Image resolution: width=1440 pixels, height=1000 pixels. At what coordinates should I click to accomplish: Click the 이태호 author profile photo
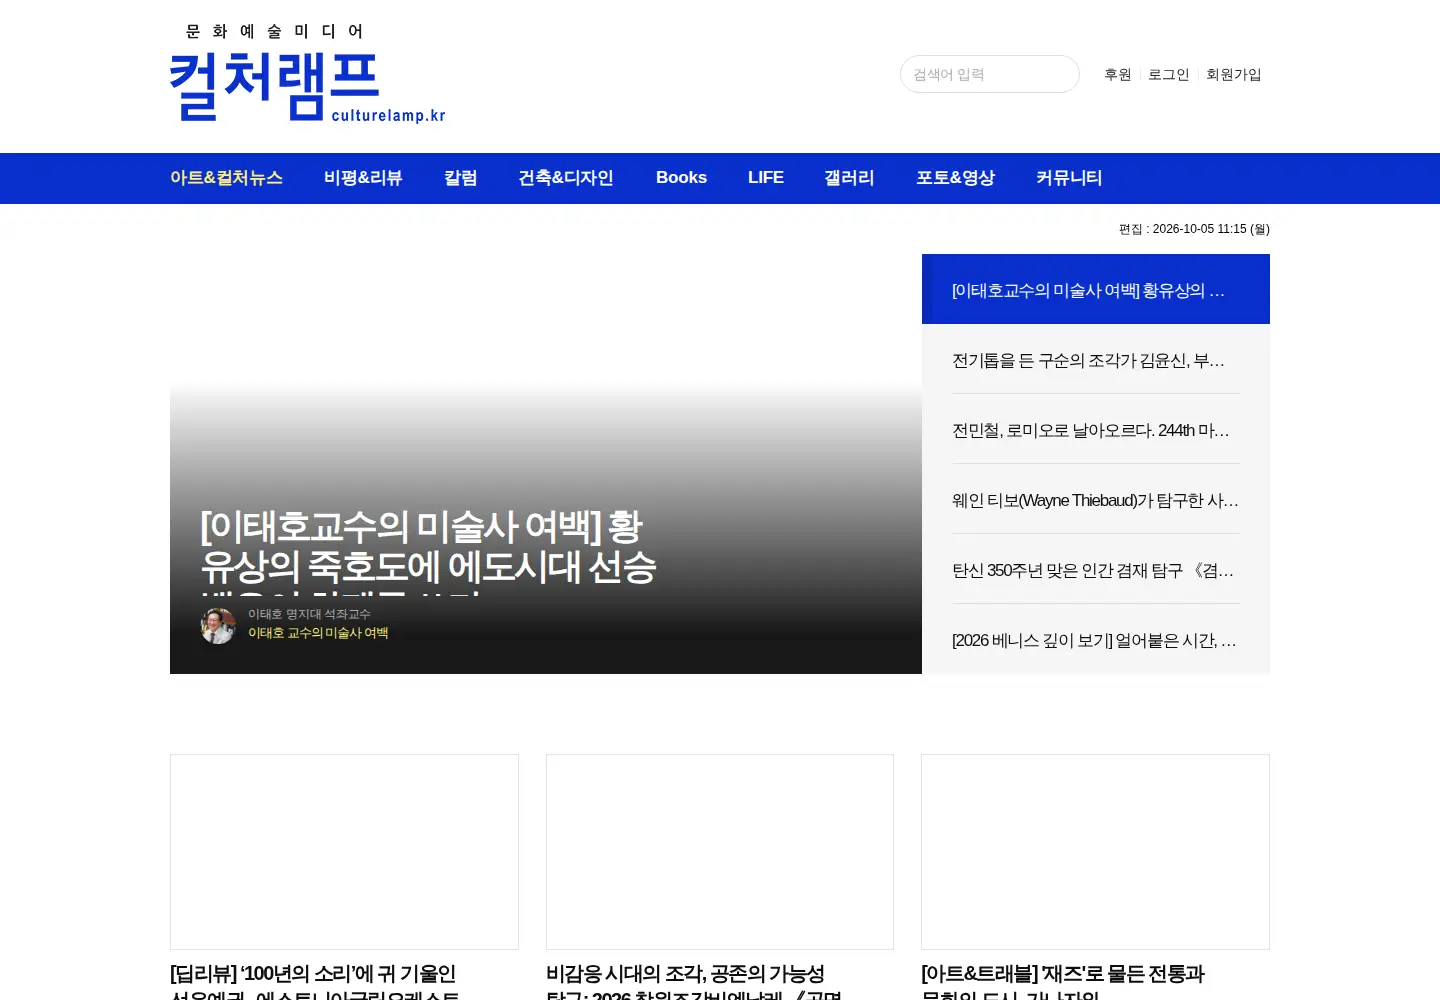(x=218, y=626)
